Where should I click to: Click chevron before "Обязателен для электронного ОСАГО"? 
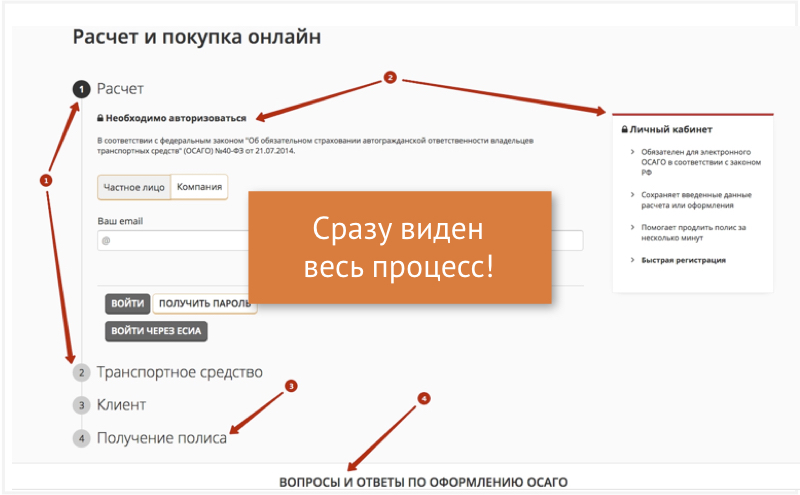tap(633, 152)
